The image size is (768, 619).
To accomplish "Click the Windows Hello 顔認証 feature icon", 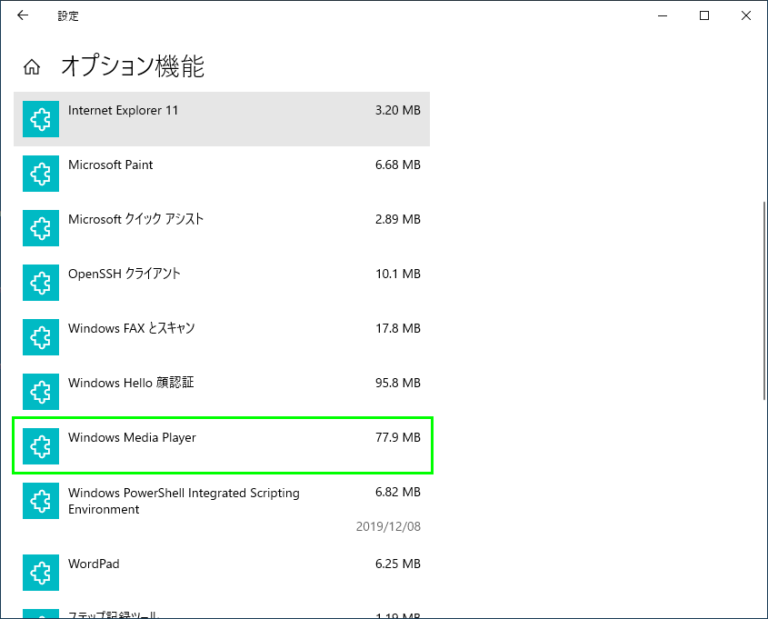I will 41,392.
